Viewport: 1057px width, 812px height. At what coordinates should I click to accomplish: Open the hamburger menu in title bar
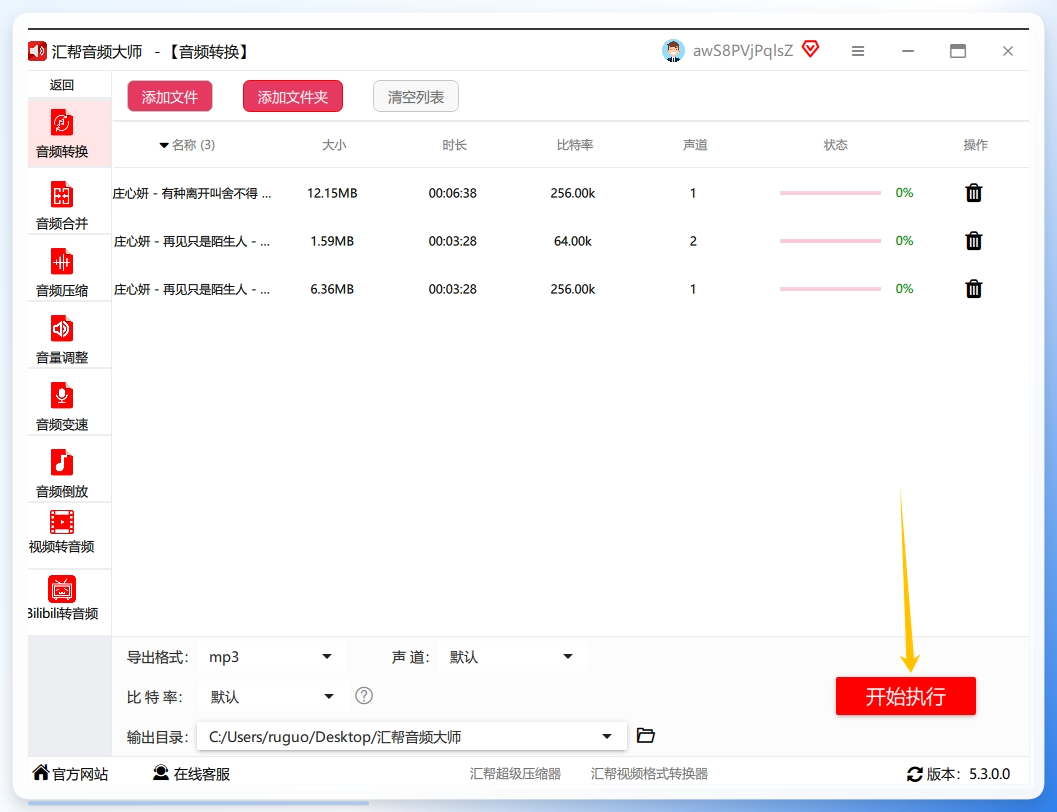click(857, 51)
